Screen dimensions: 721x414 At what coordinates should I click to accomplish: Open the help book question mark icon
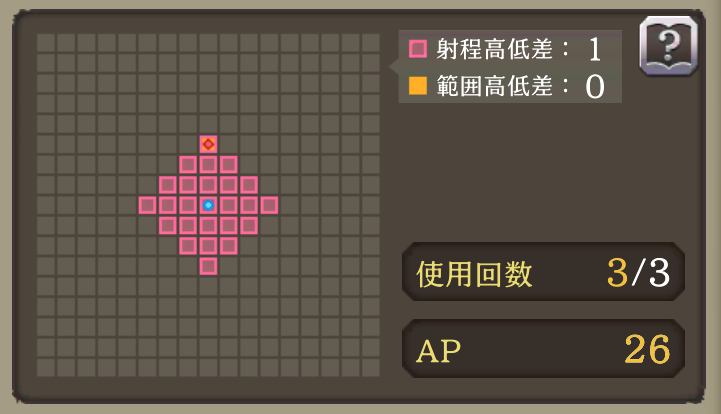coord(669,46)
